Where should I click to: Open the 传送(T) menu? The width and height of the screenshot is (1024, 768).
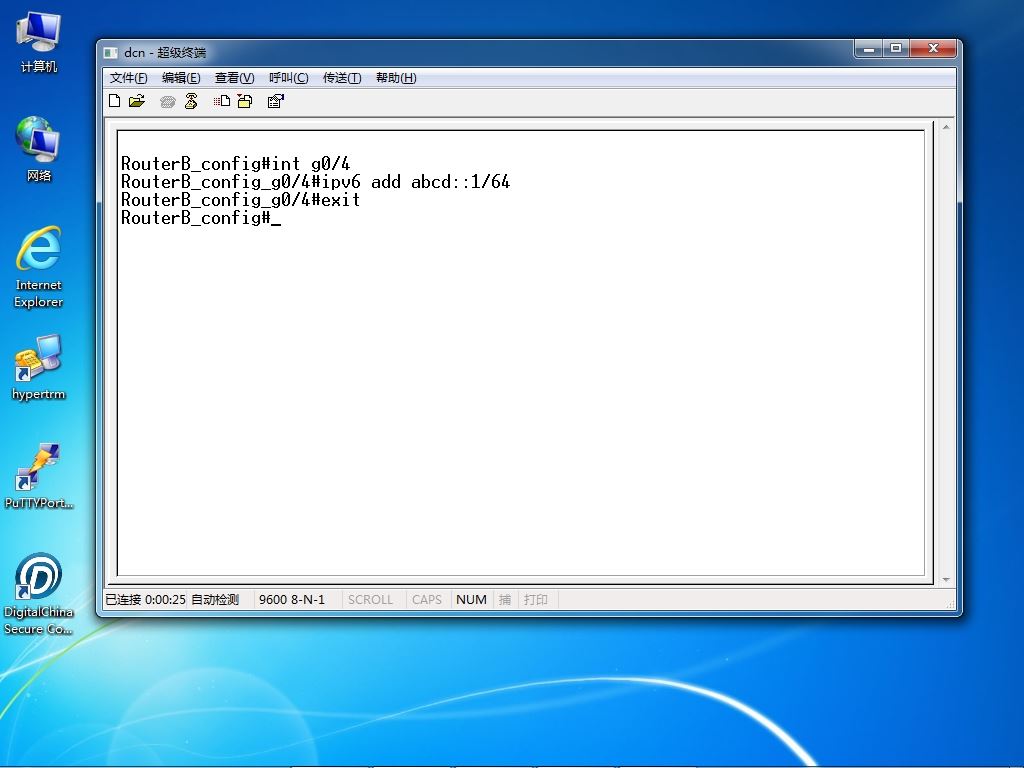click(x=342, y=78)
